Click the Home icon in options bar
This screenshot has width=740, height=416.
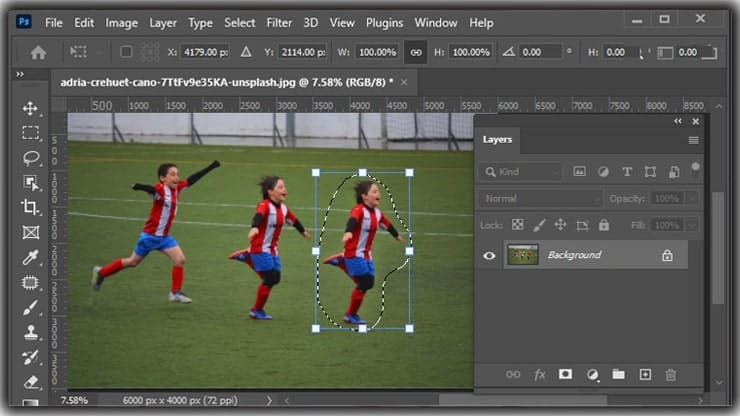pos(38,52)
